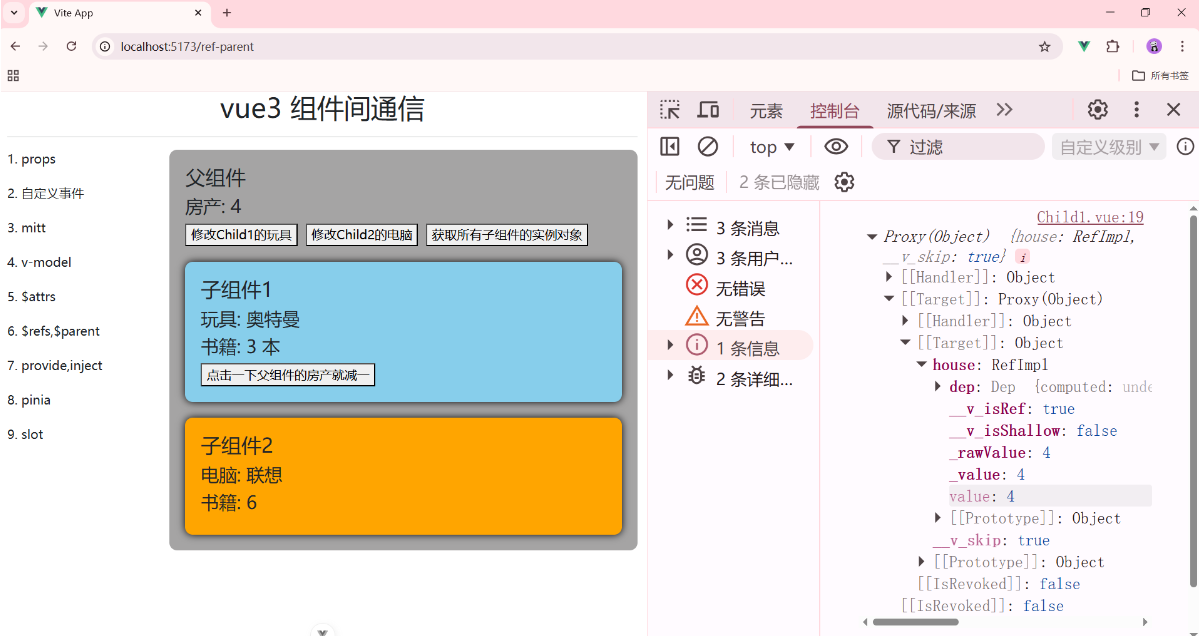The width and height of the screenshot is (1199, 636).
Task: Create a live expression with eye icon
Action: pyautogui.click(x=836, y=146)
